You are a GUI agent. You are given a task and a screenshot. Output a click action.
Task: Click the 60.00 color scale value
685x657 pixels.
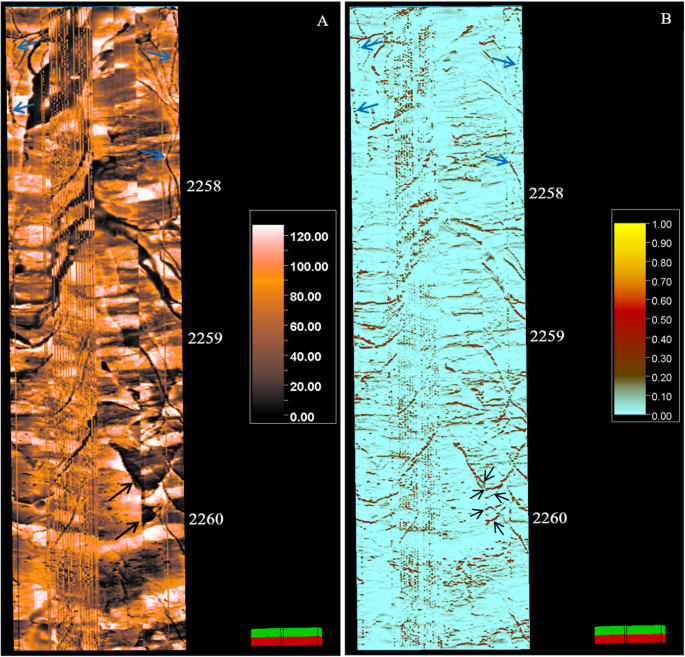pos(305,327)
